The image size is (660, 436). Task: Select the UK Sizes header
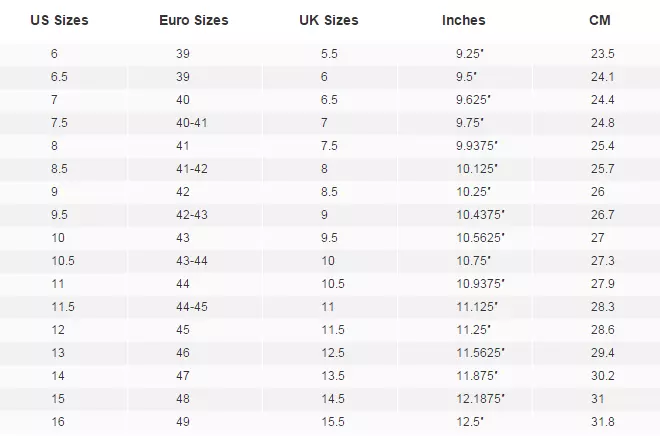pos(329,20)
